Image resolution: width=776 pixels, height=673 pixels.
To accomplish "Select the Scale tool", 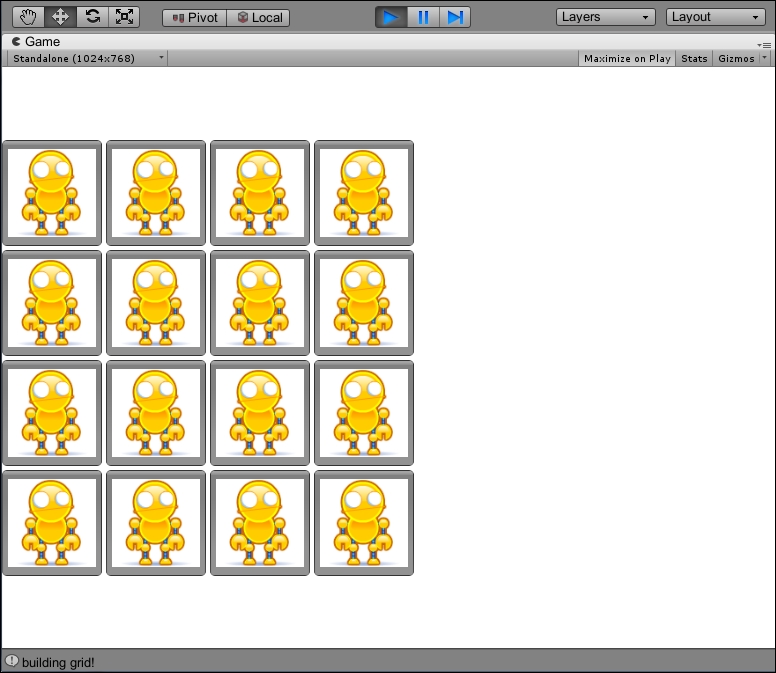I will point(124,17).
